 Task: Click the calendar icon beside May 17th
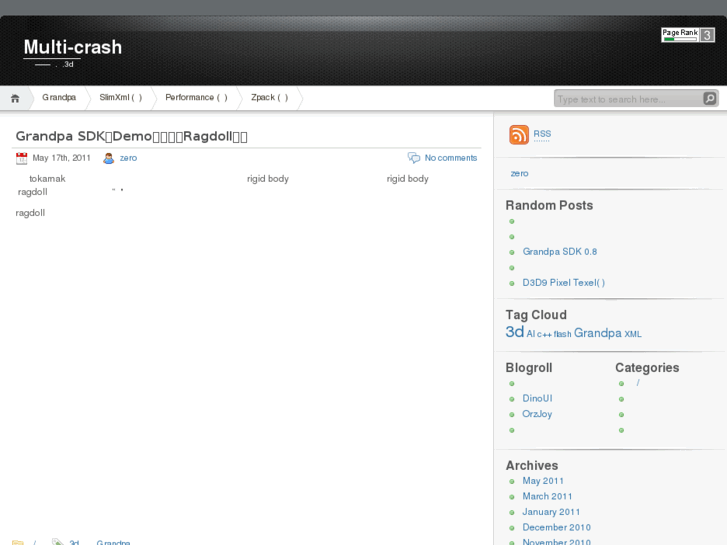[21, 159]
